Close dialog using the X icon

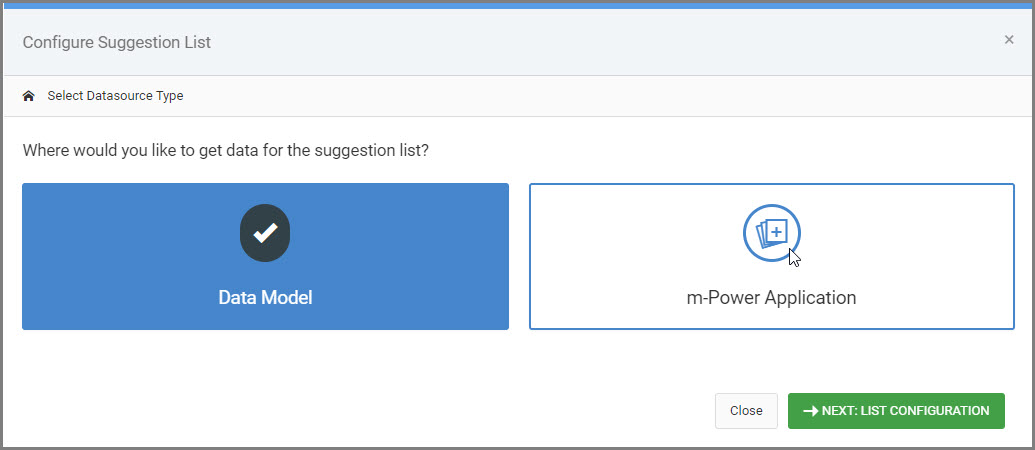[1009, 40]
